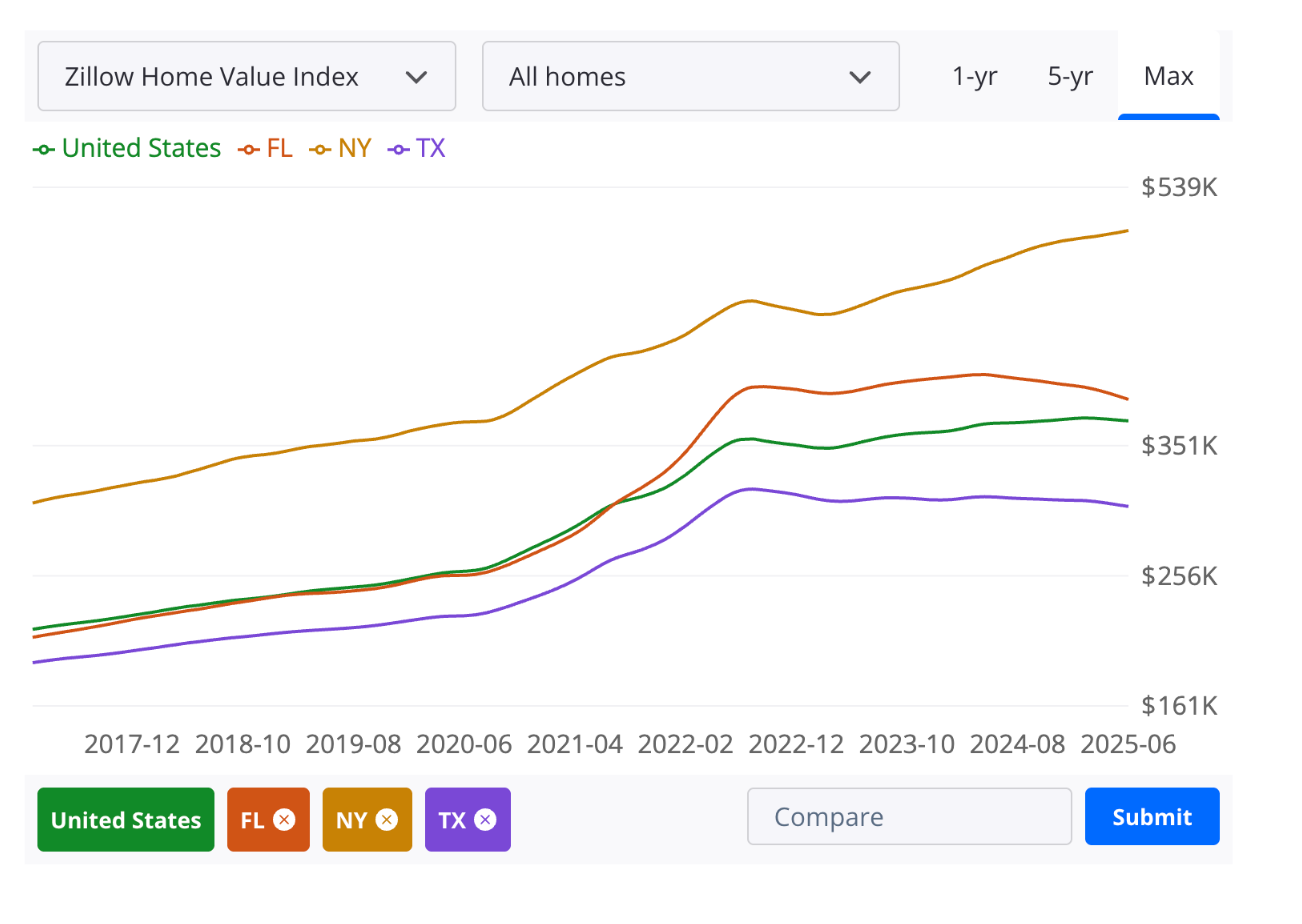
Task: Toggle TX series label in legend
Action: pos(430,149)
